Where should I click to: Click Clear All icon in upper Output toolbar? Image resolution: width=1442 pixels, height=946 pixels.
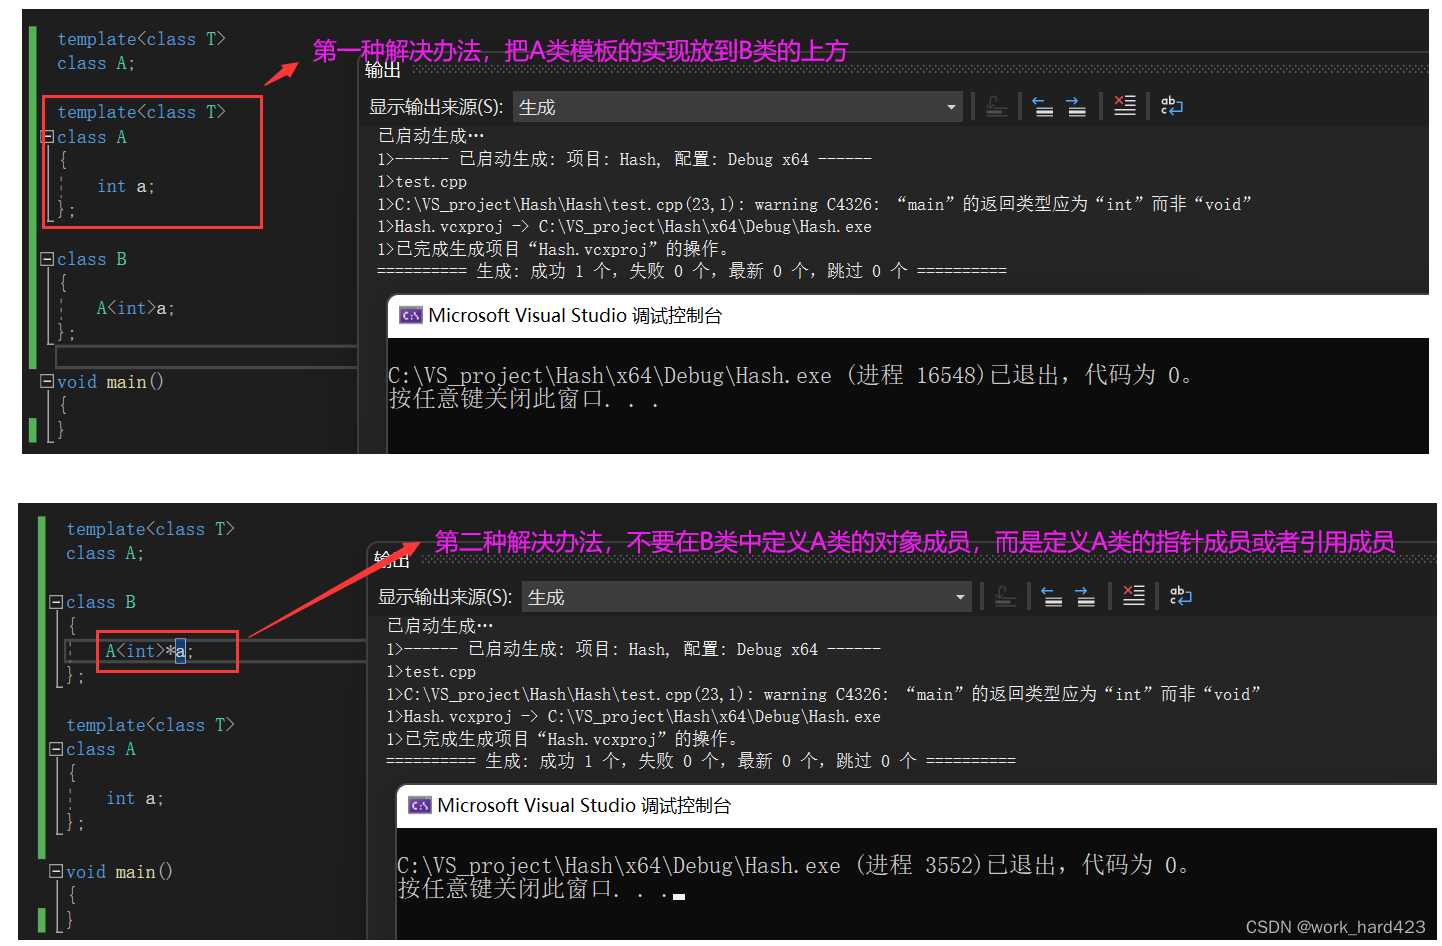click(1125, 106)
